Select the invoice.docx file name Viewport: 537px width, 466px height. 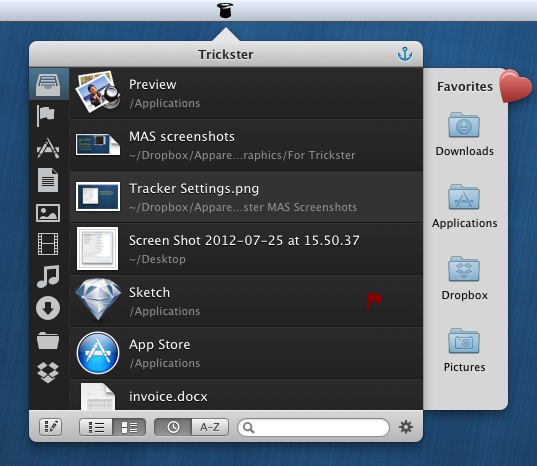click(168, 396)
